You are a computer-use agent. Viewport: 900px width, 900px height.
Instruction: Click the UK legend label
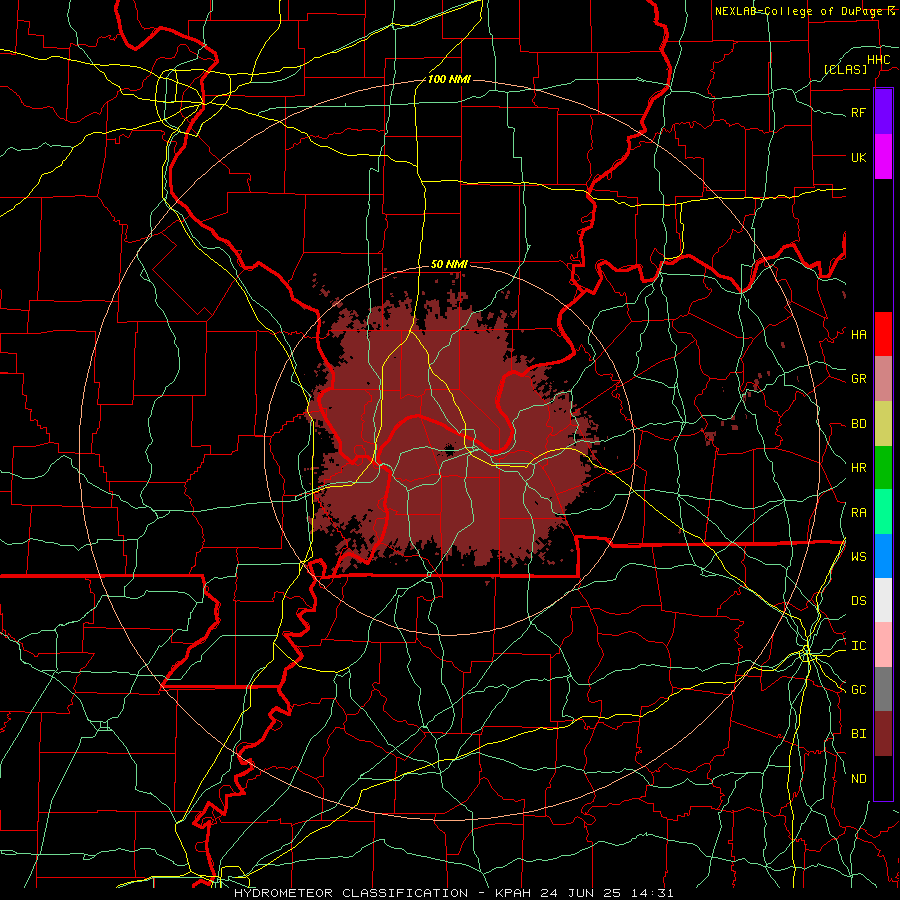(858, 157)
